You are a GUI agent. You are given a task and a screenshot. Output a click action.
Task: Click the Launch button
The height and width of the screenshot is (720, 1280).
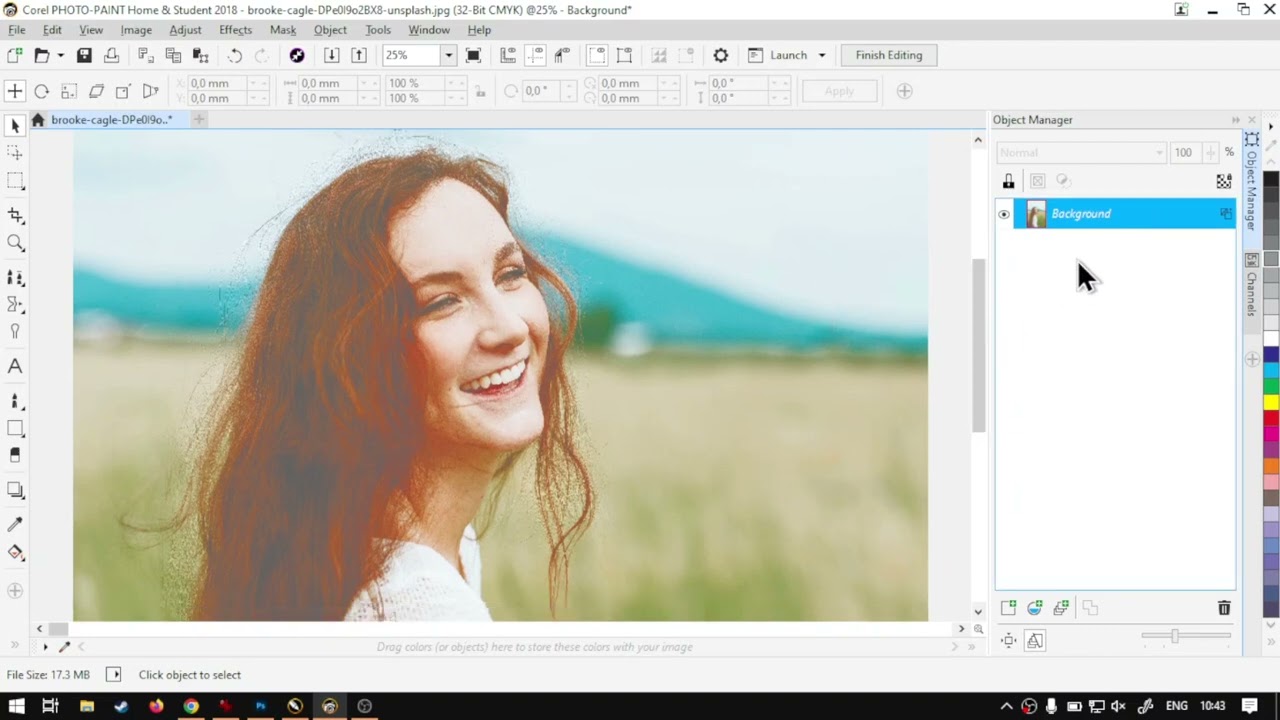coord(780,56)
